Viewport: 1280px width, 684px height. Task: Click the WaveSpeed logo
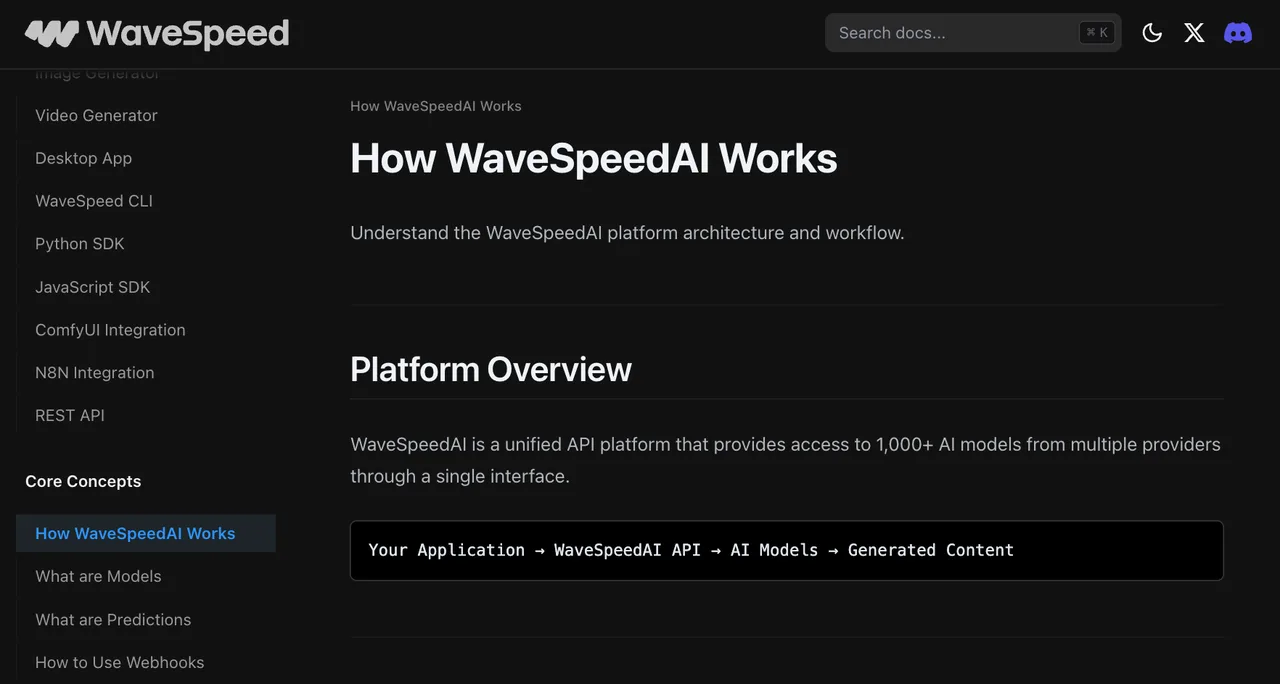coord(157,33)
